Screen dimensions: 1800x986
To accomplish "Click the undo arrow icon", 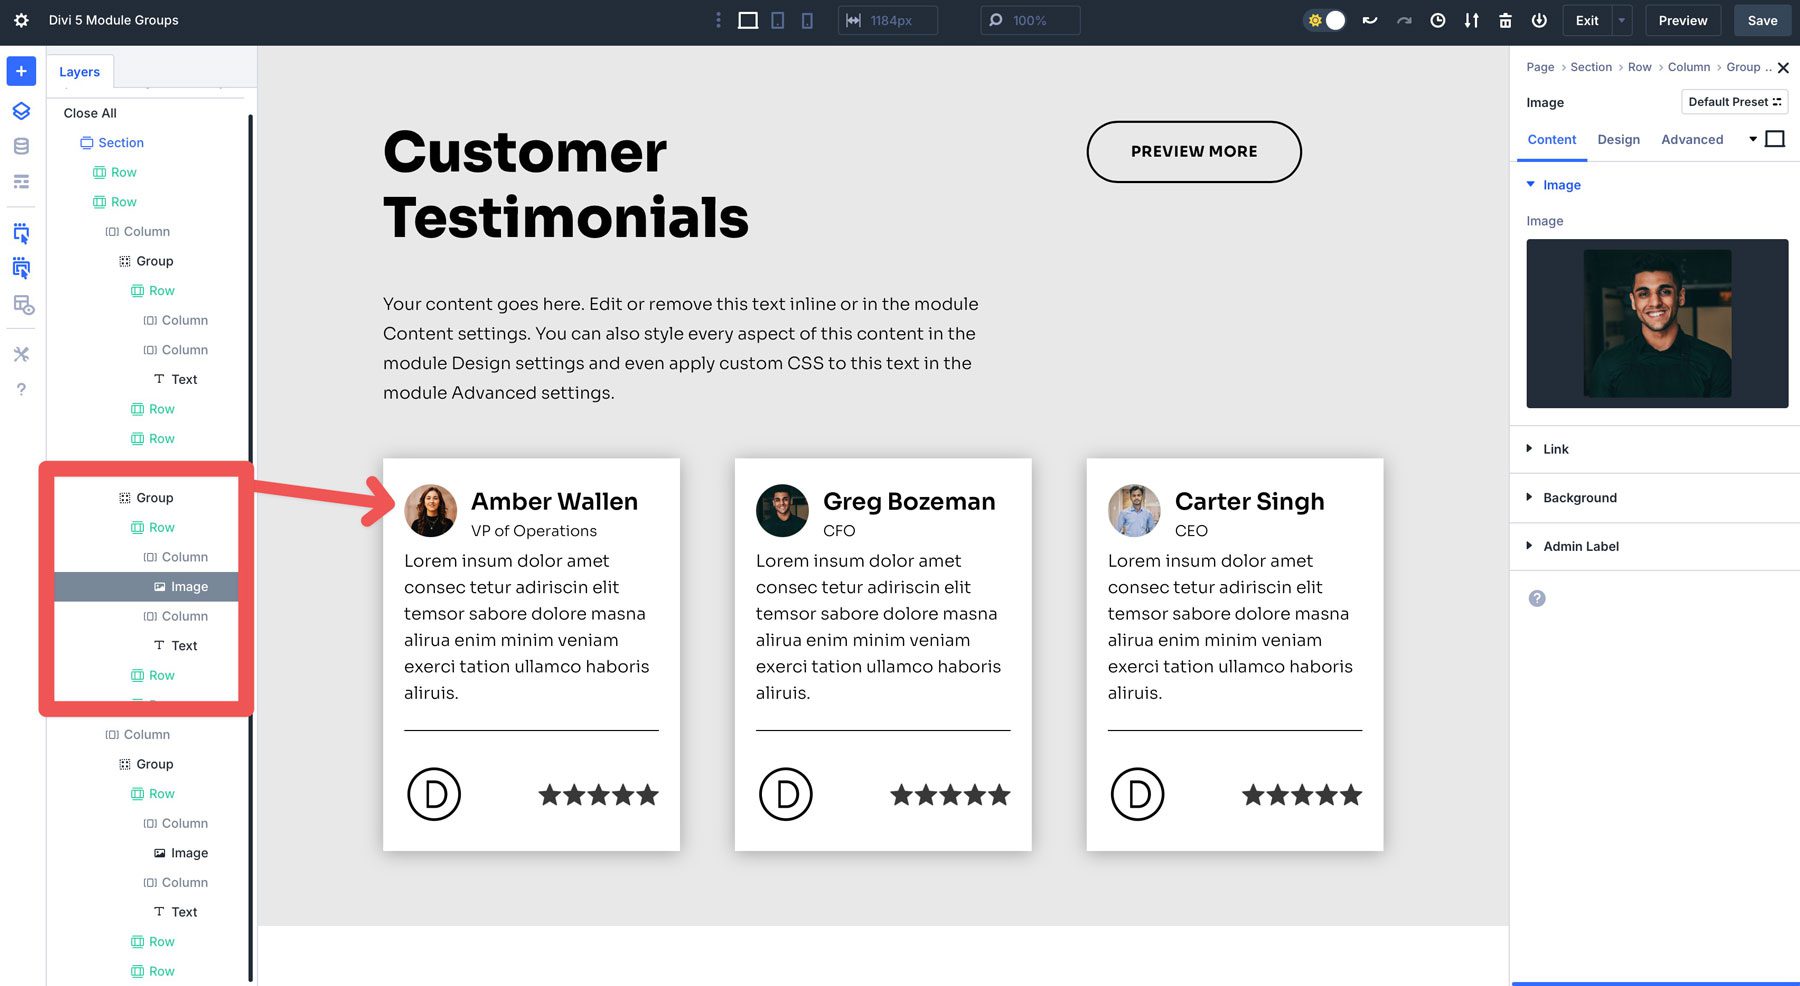I will pyautogui.click(x=1370, y=20).
